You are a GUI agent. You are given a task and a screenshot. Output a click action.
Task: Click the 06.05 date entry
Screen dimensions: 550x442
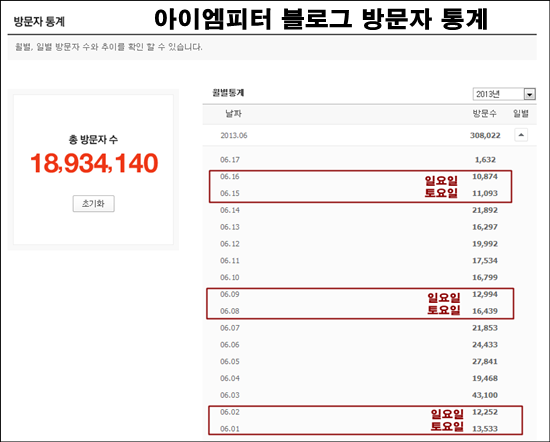[230, 362]
